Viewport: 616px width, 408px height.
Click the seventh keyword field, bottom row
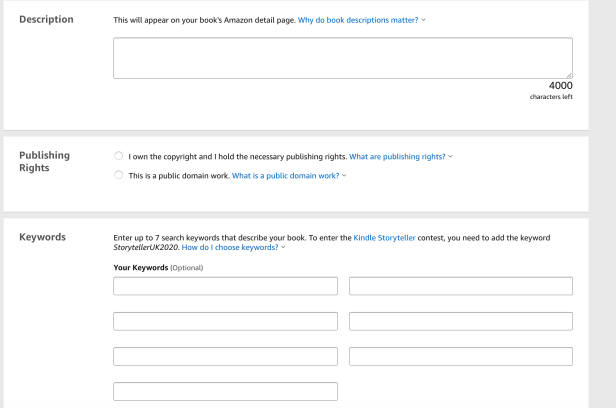(225, 391)
